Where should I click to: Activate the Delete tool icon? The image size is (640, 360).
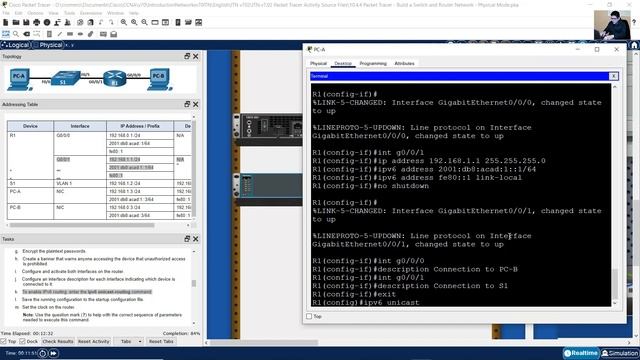pos(27,34)
